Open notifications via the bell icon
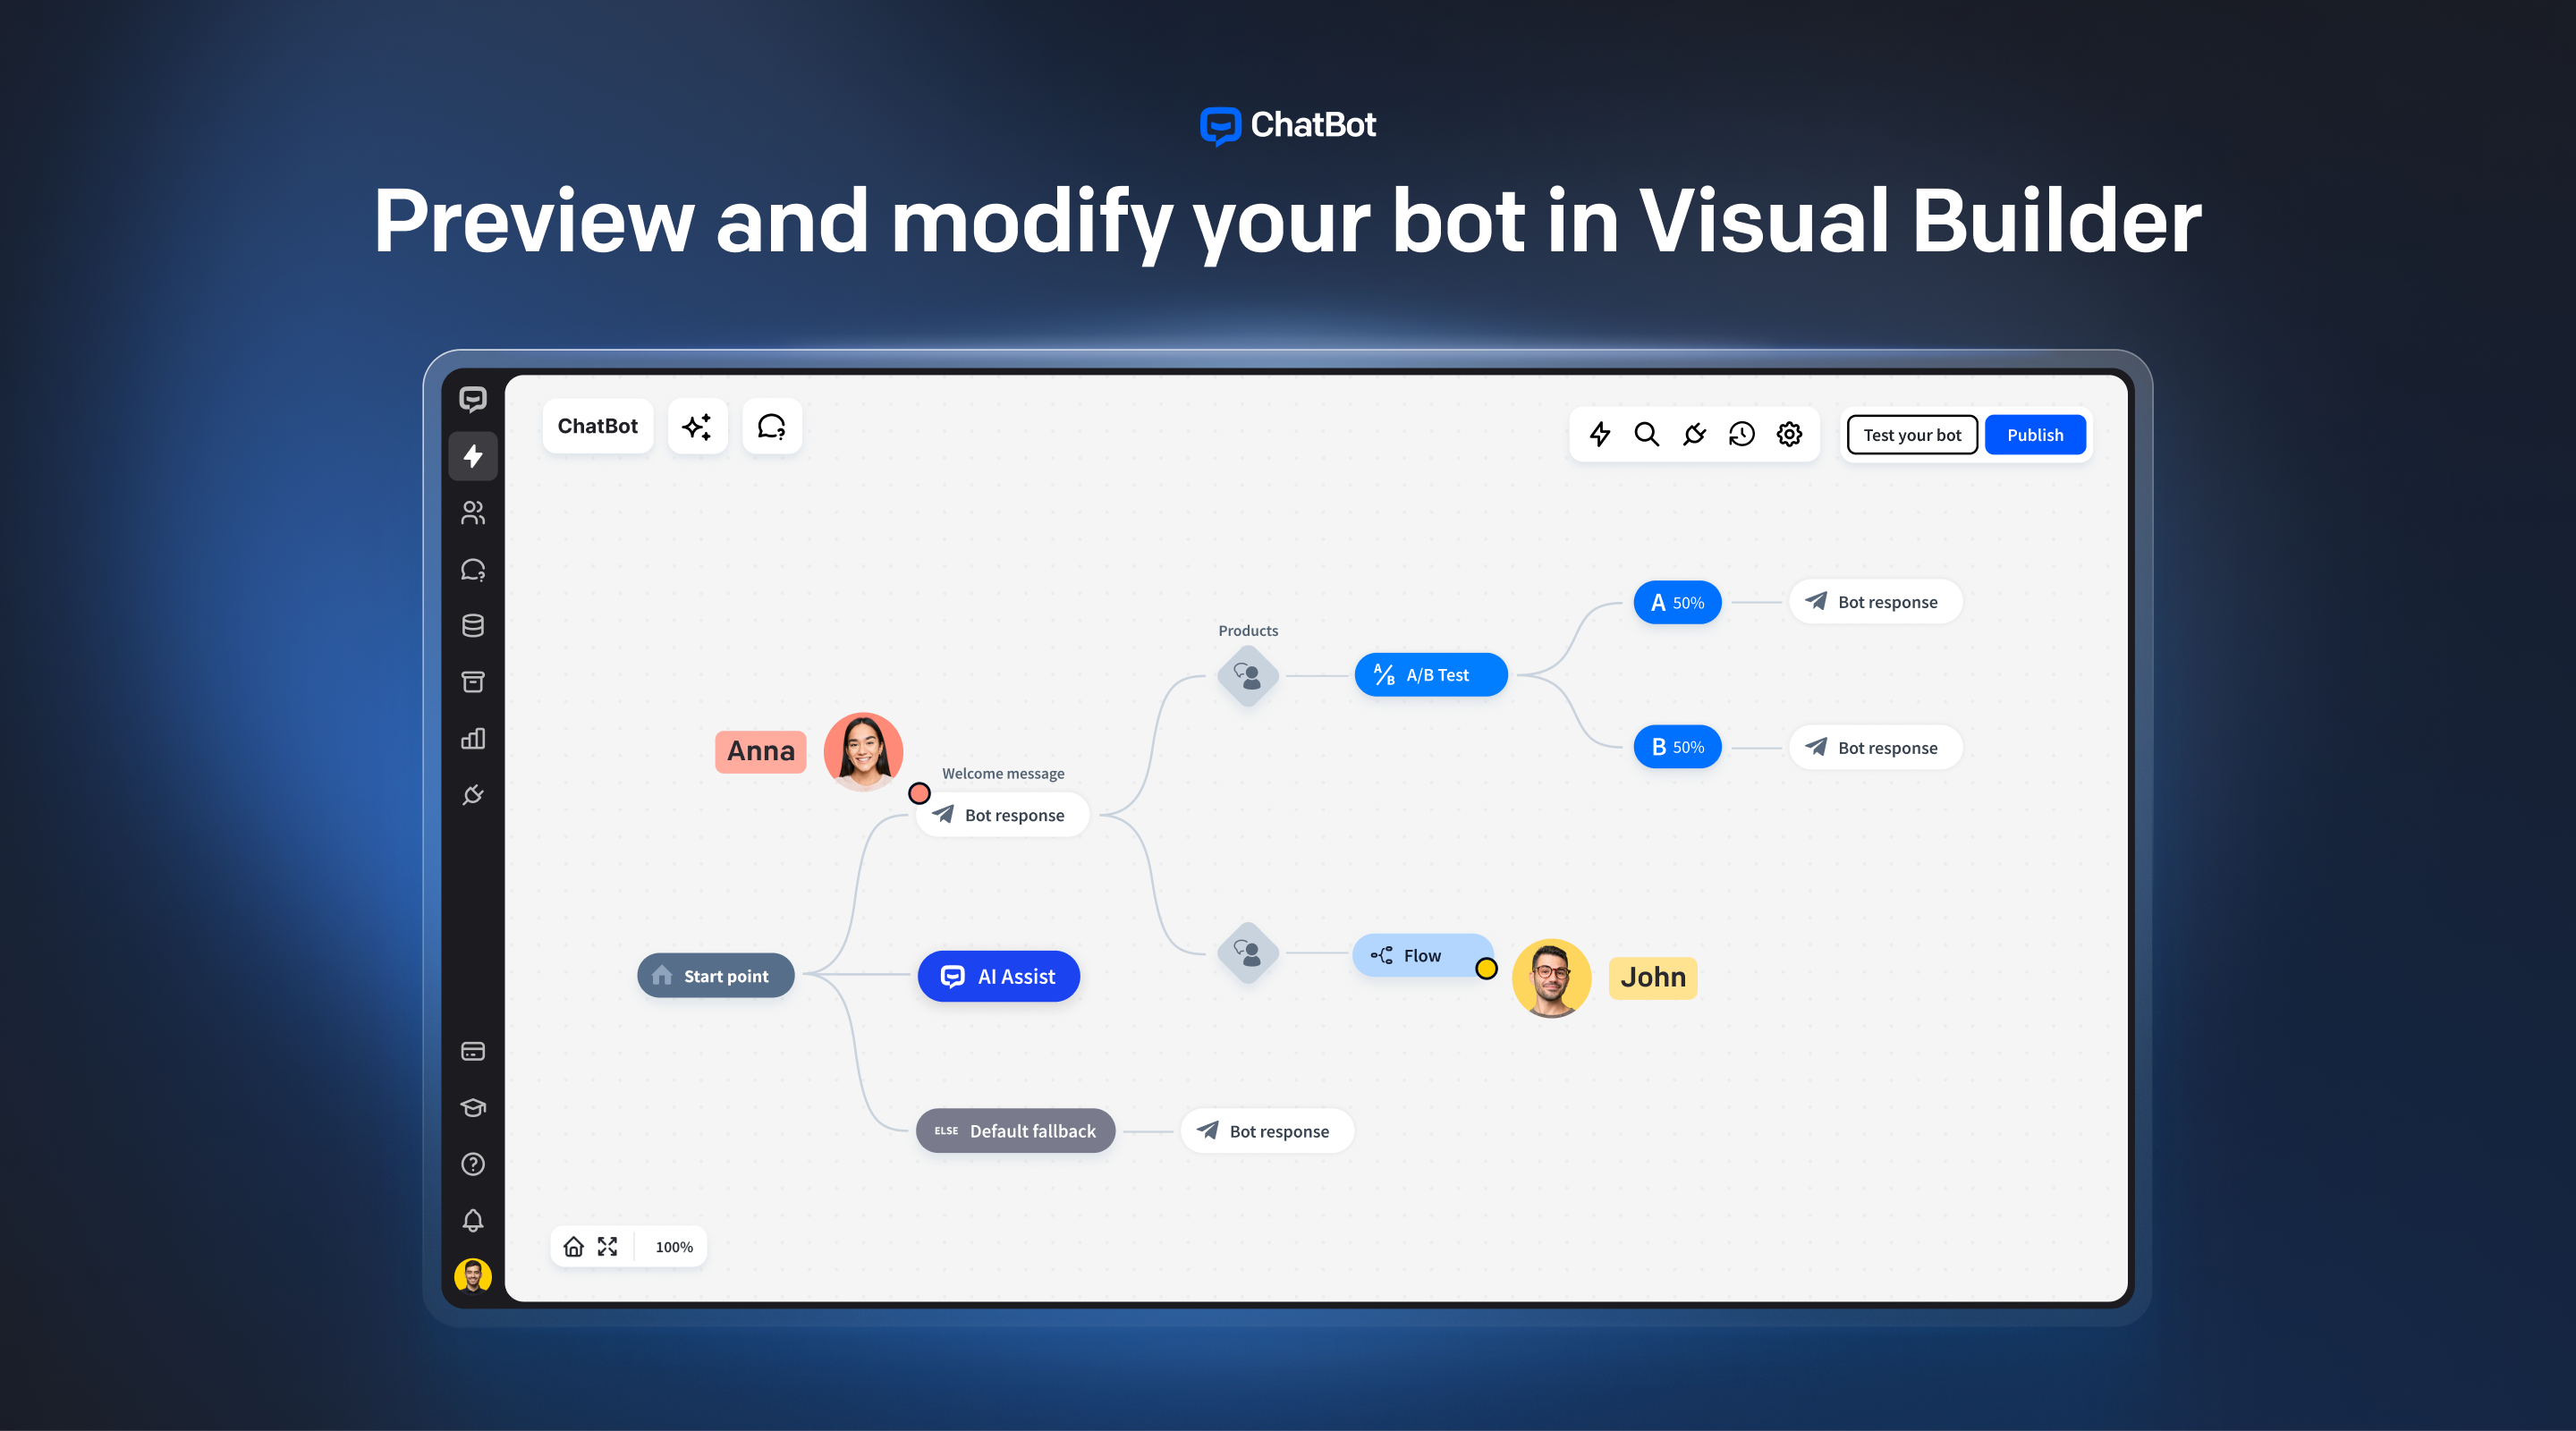 click(473, 1220)
